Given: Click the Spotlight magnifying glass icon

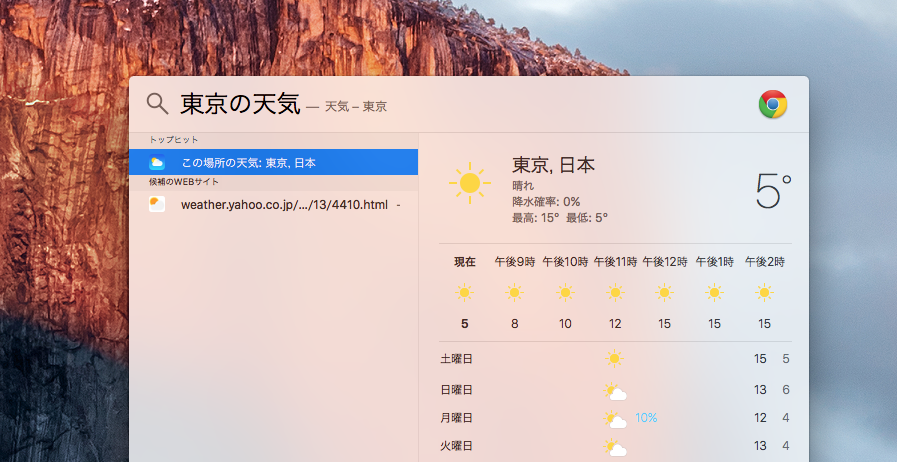Looking at the screenshot, I should (157, 104).
